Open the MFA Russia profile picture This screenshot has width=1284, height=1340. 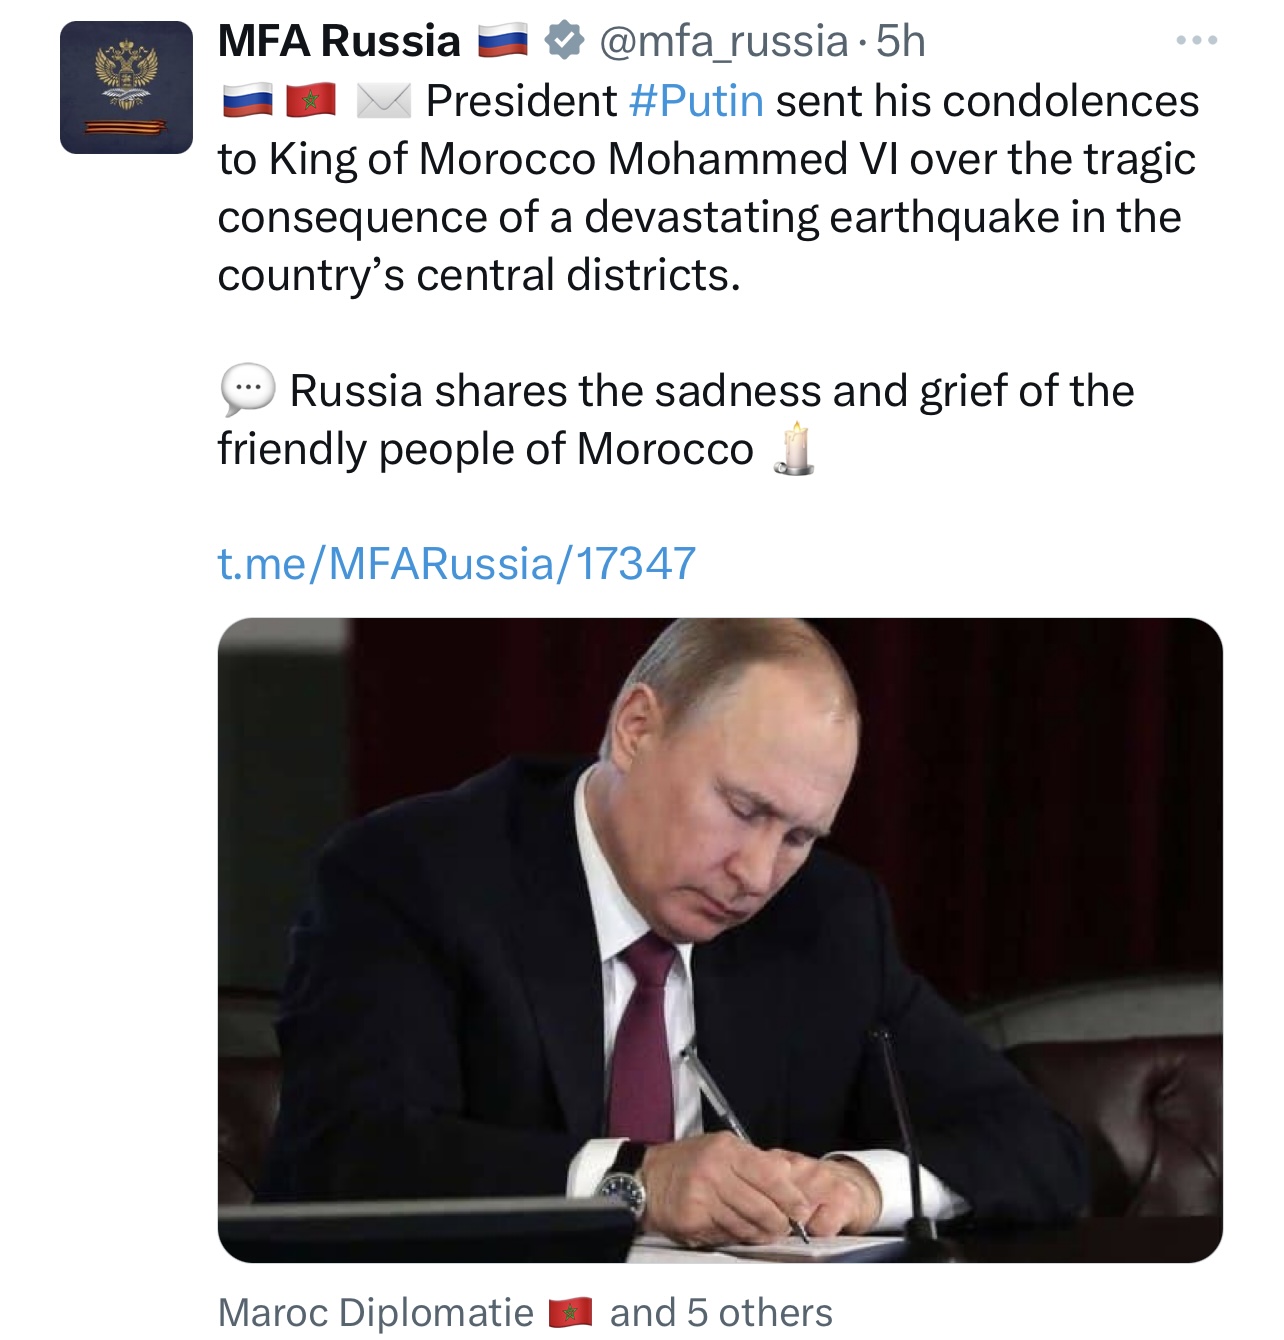[126, 88]
